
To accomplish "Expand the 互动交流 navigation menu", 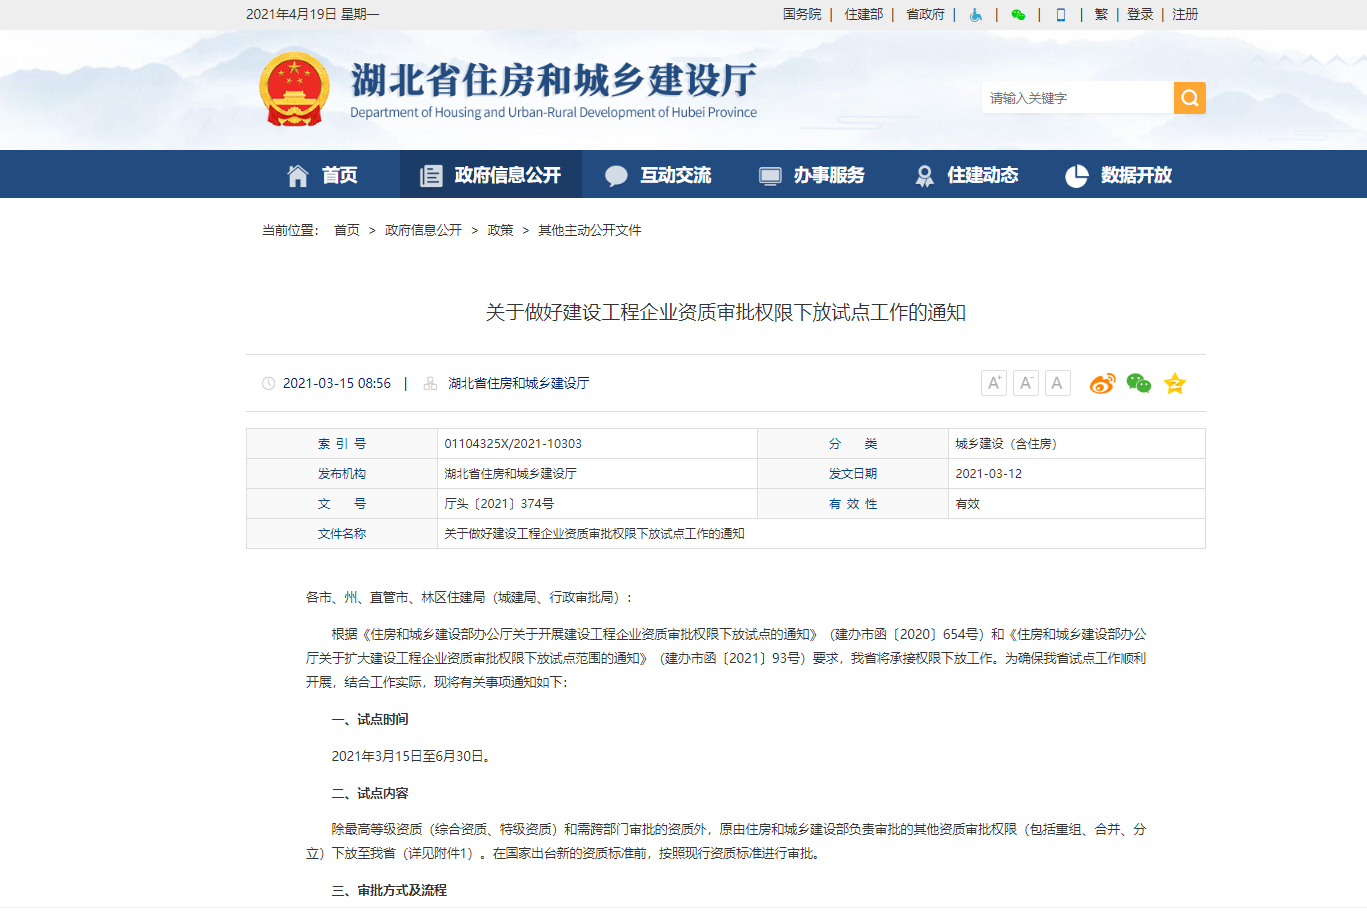I will [658, 175].
